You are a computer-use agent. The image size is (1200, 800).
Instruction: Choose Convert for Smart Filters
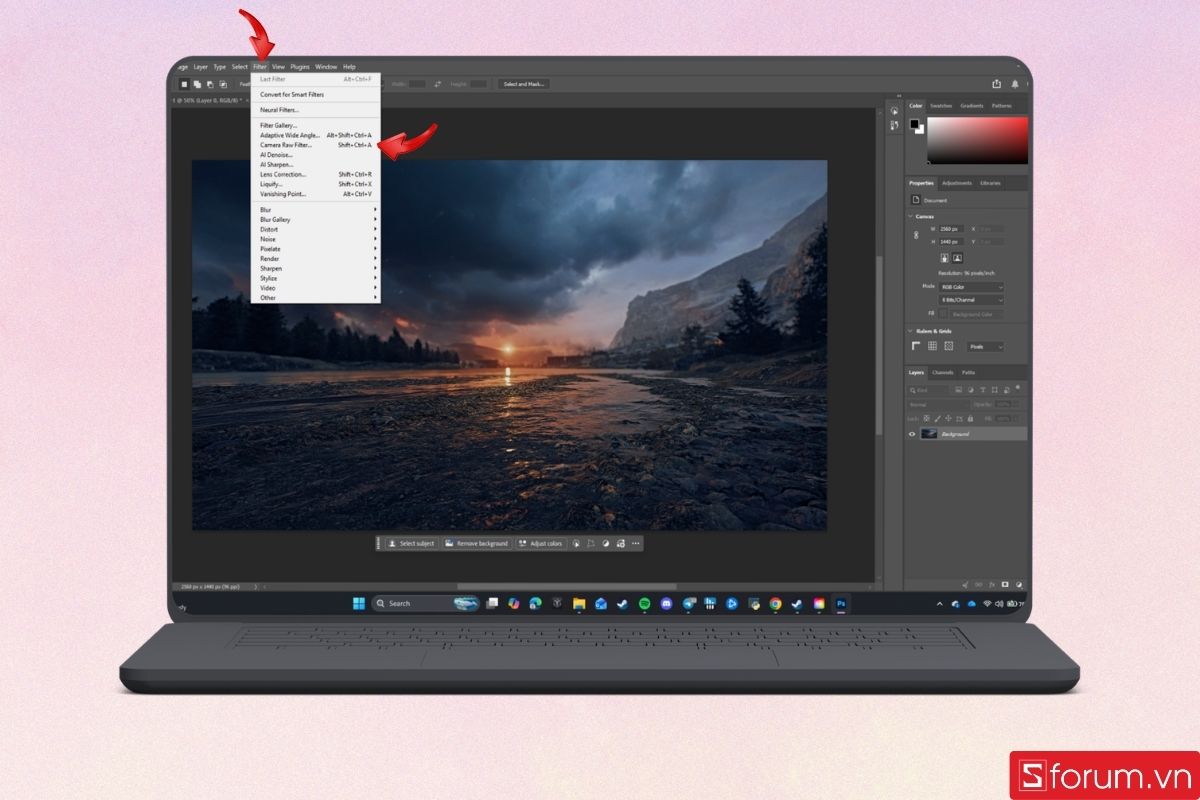click(316, 94)
